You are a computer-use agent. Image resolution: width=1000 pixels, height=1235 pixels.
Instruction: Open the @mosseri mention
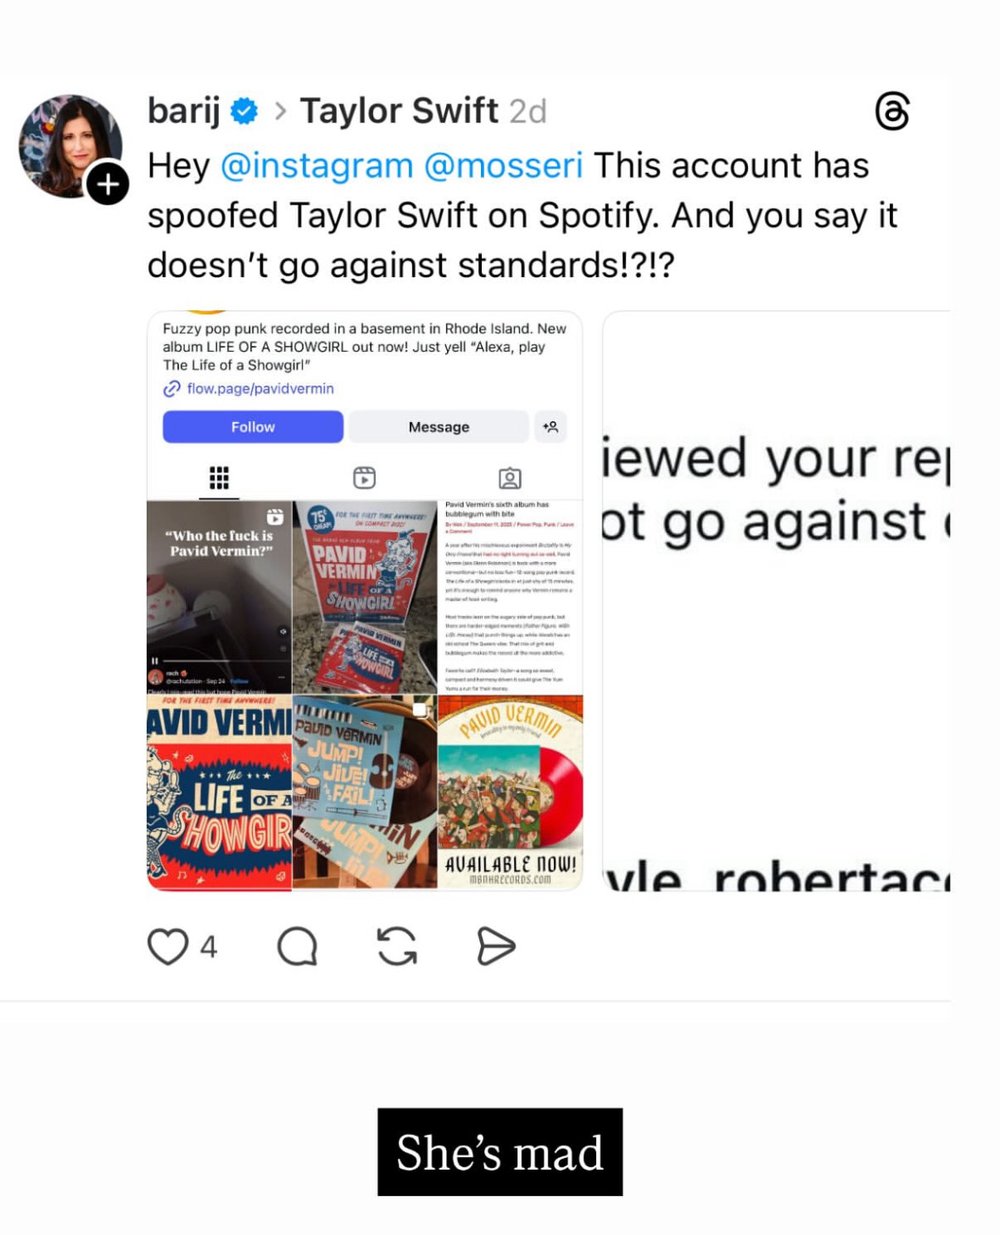tap(503, 166)
